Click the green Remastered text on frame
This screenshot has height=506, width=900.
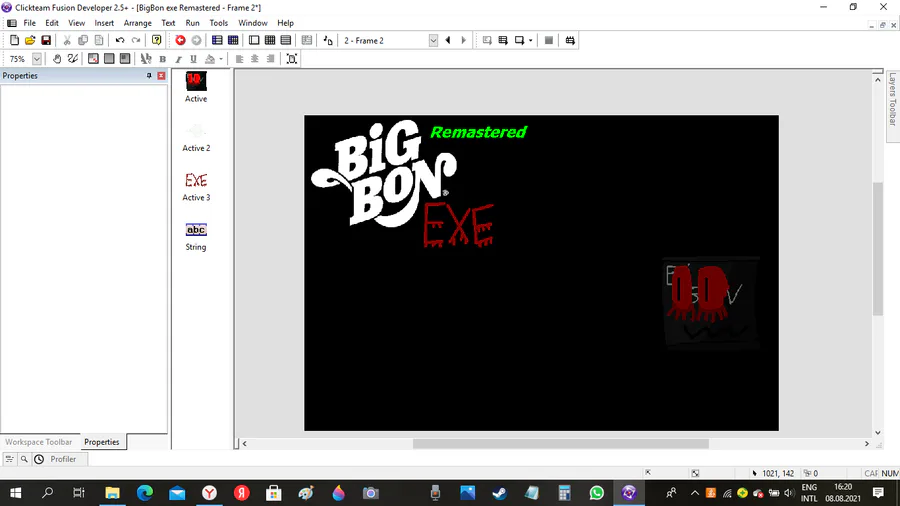pyautogui.click(x=478, y=133)
